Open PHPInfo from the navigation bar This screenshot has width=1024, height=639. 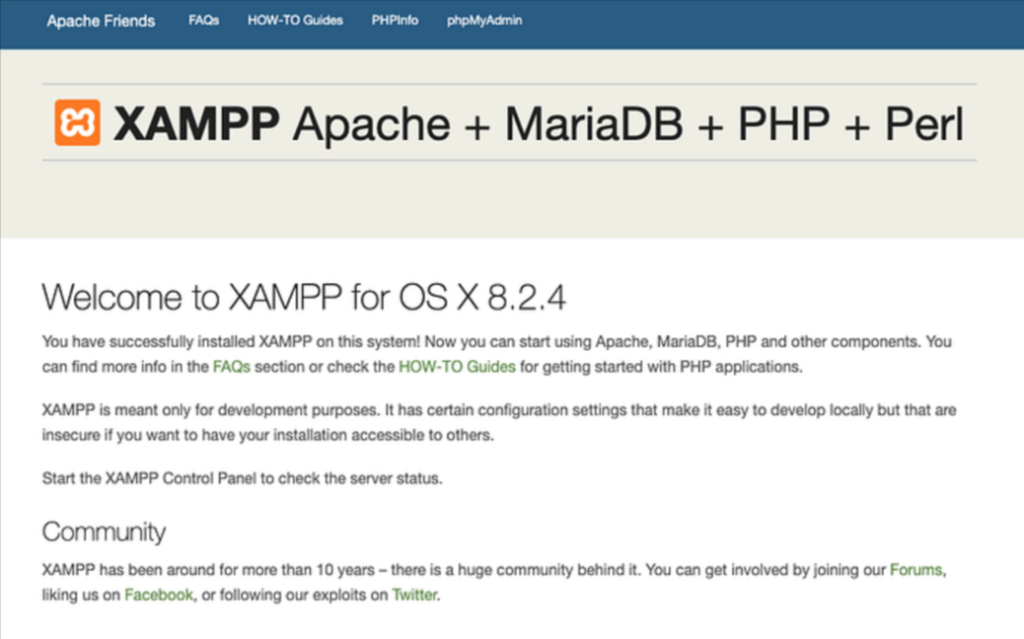click(x=395, y=21)
